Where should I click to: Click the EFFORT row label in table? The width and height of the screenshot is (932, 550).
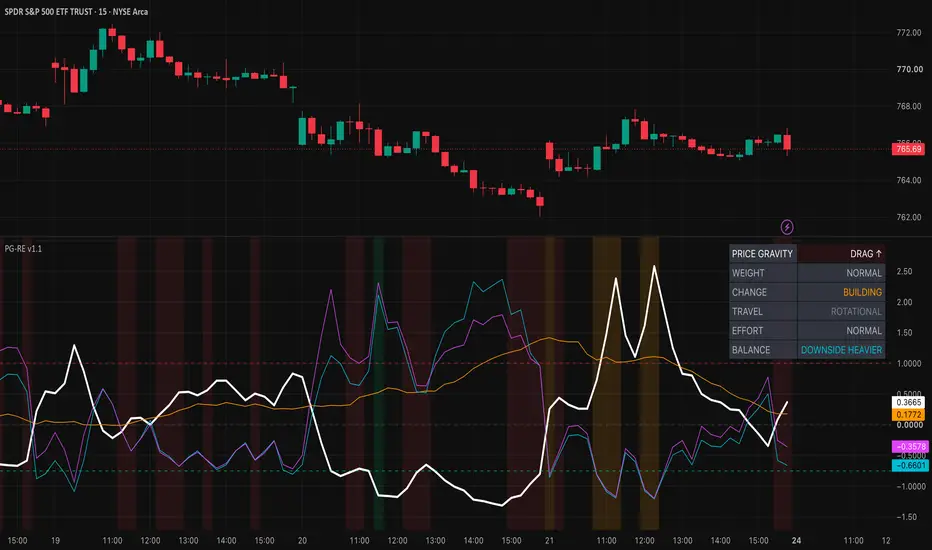coord(747,331)
